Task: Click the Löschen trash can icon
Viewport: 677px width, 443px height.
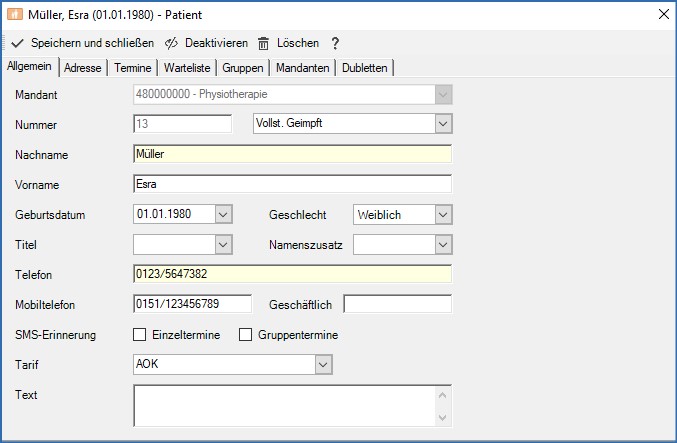Action: [263, 43]
